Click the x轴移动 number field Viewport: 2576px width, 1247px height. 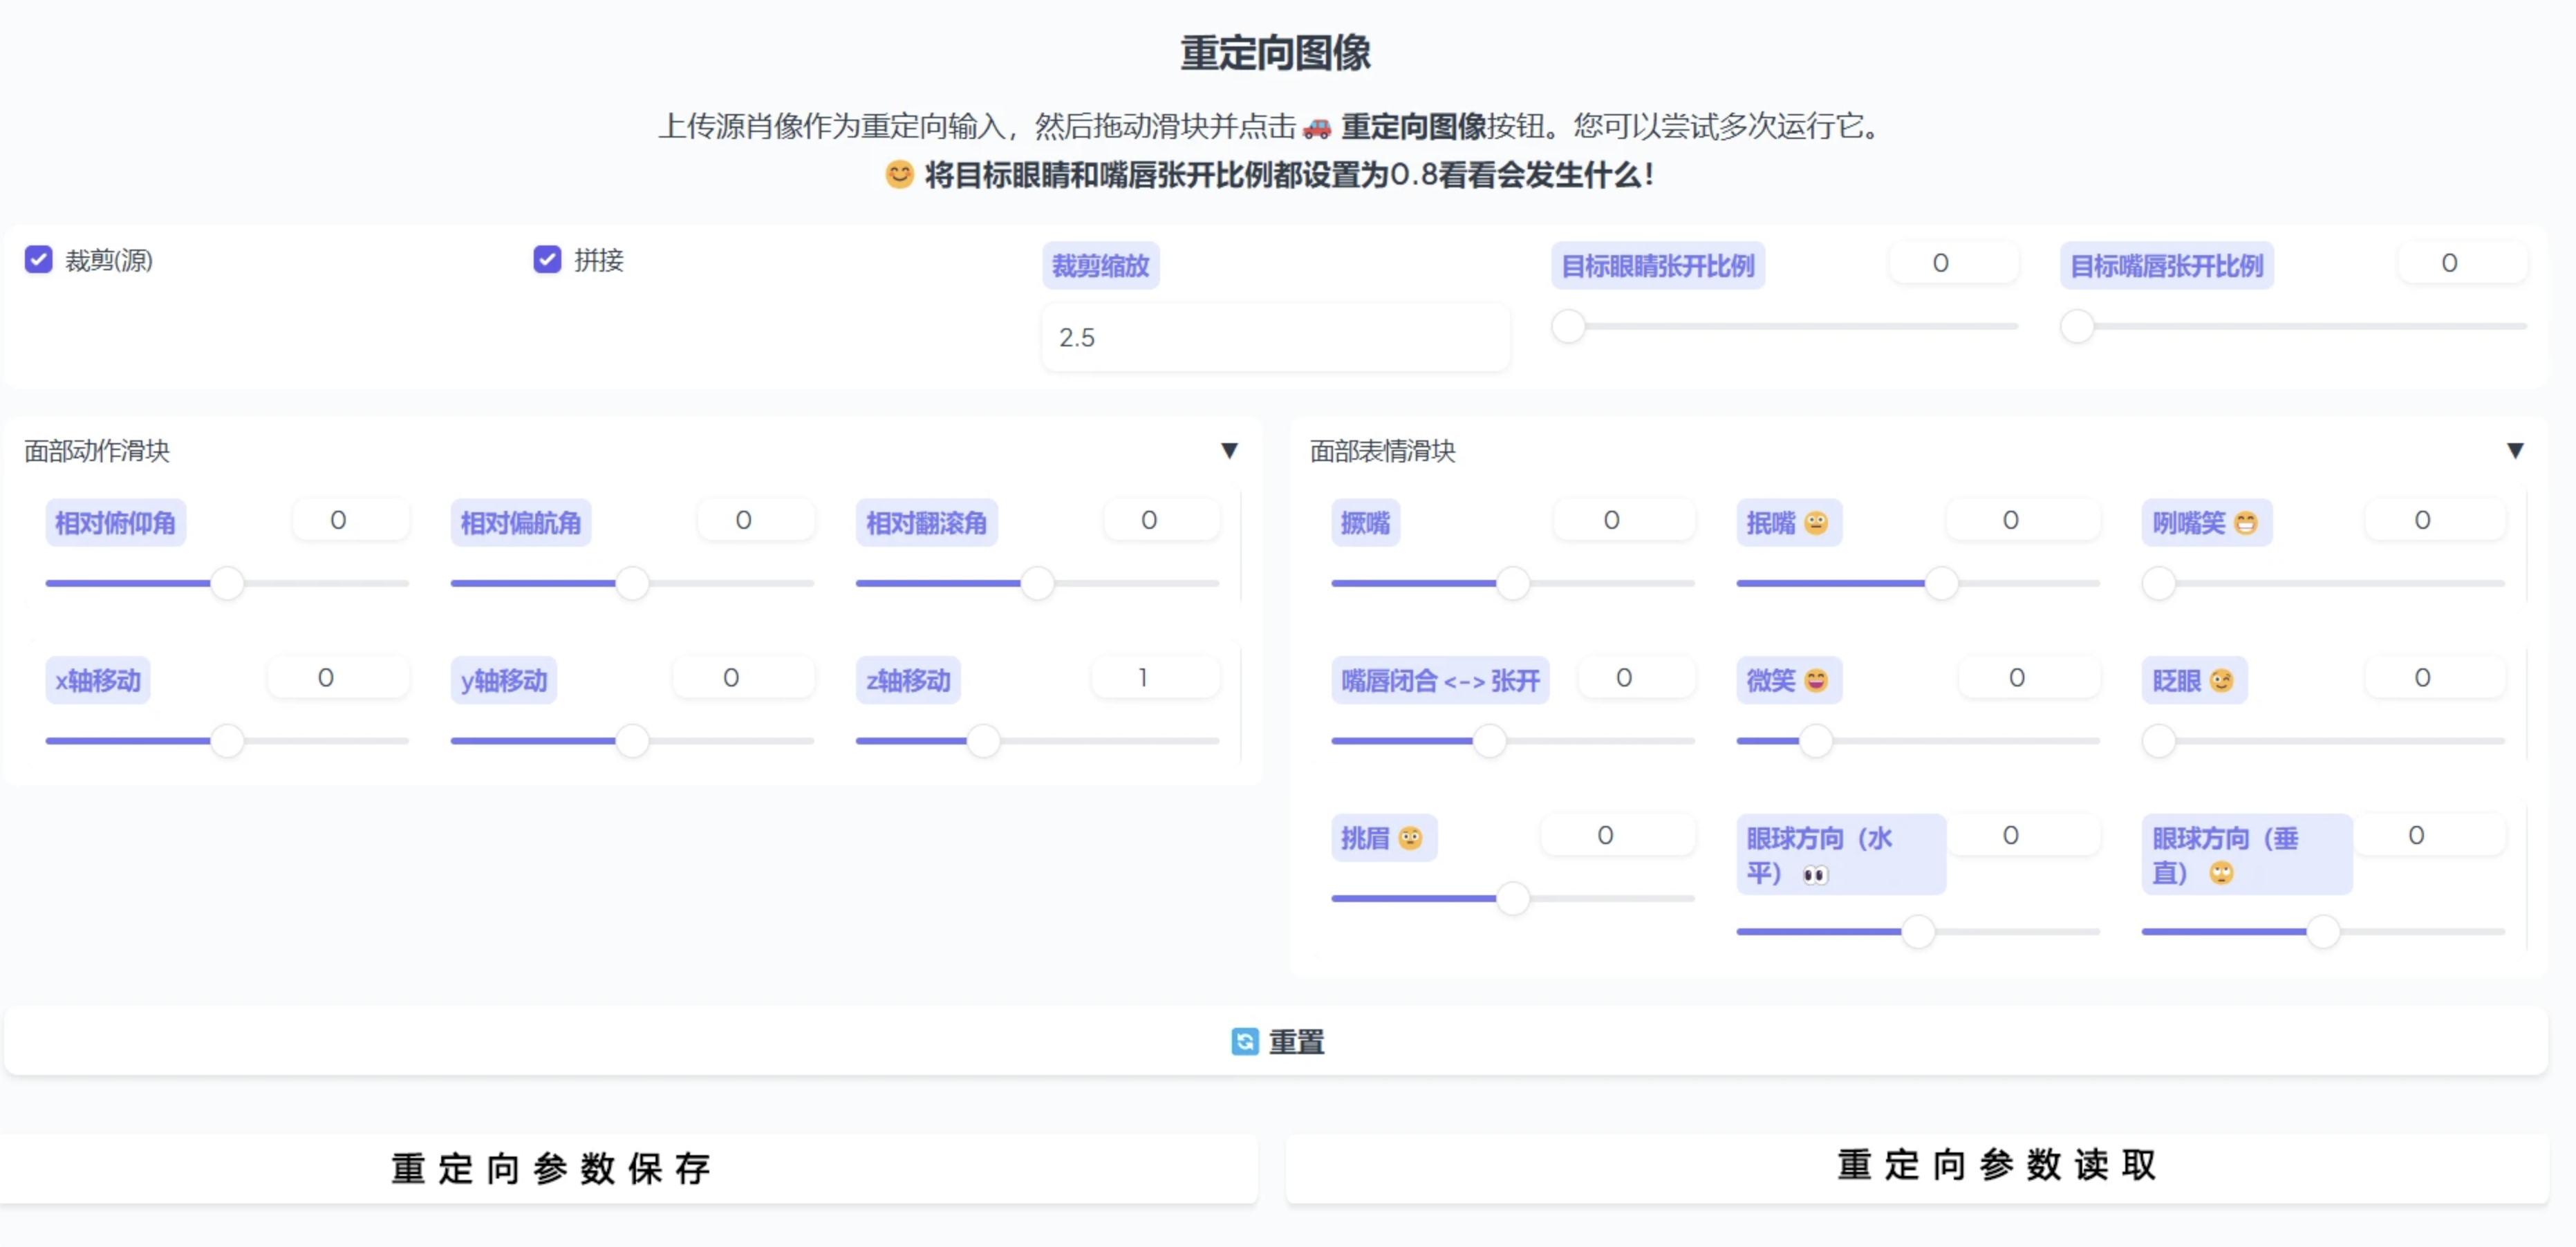338,678
